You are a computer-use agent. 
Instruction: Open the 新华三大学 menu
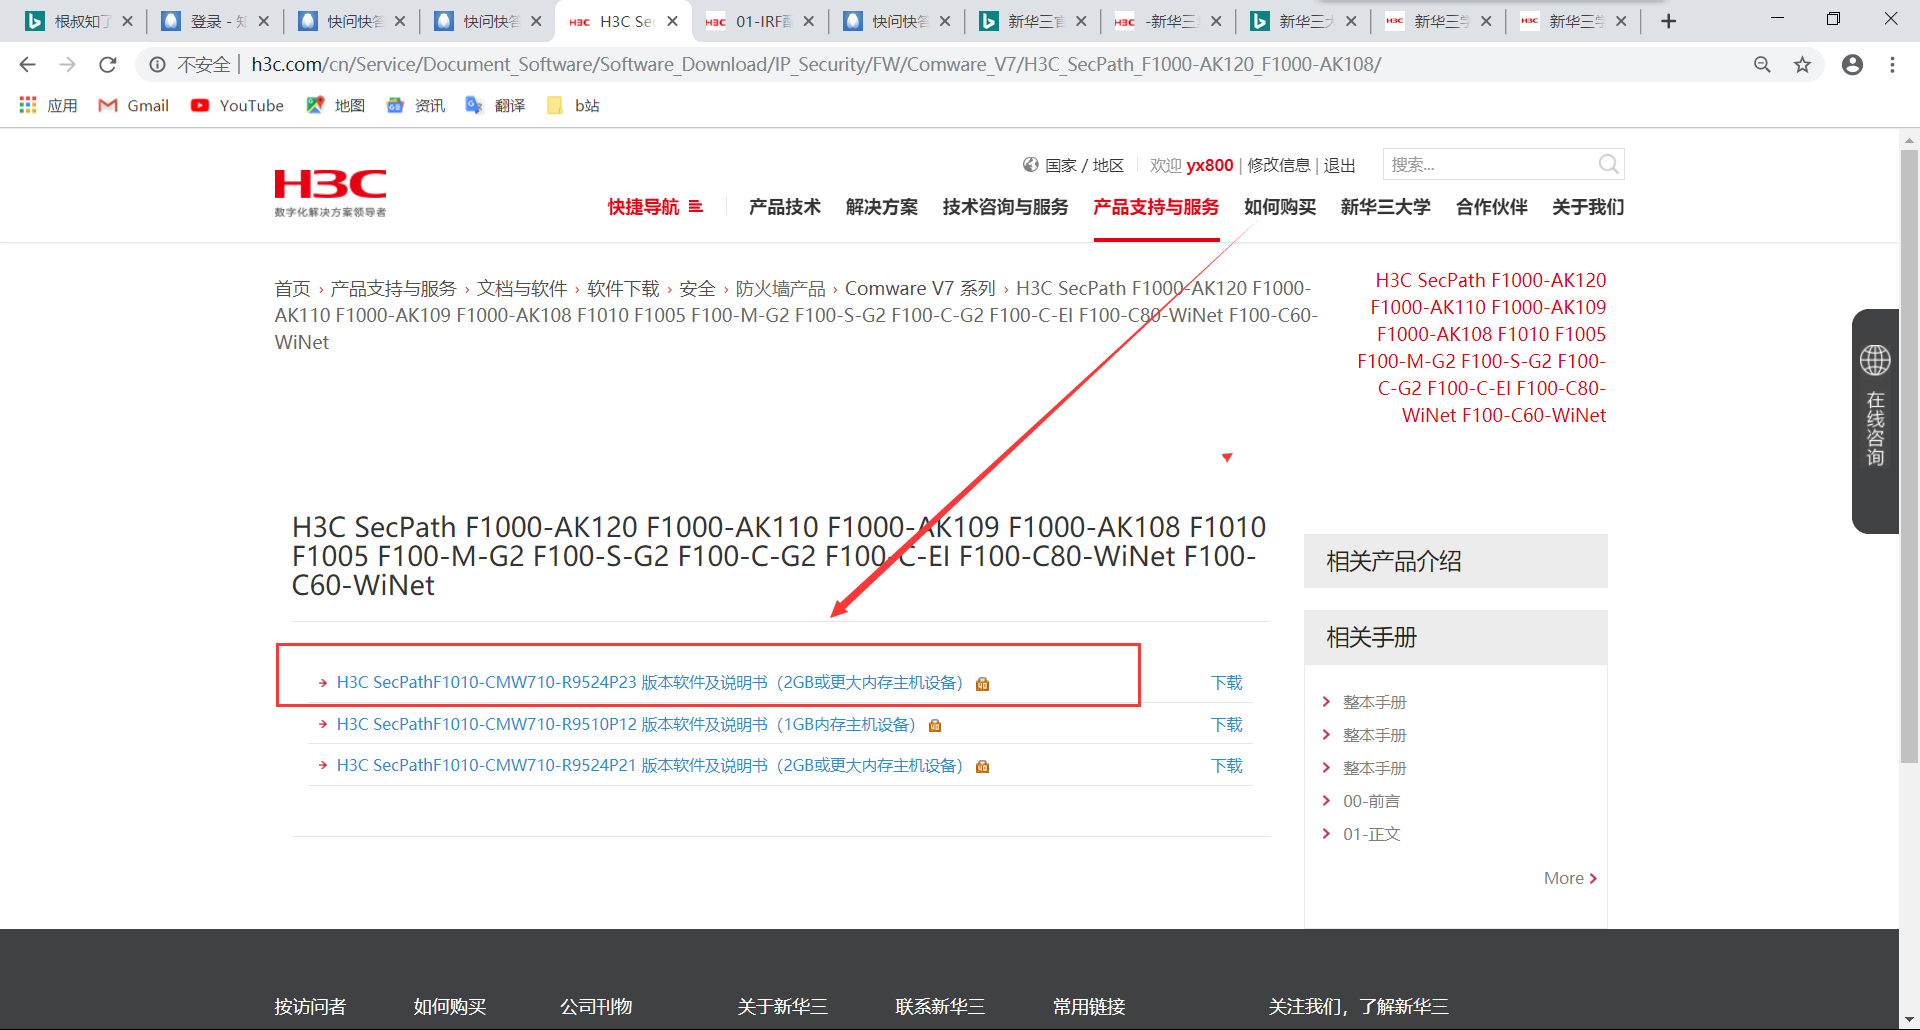pyautogui.click(x=1386, y=207)
